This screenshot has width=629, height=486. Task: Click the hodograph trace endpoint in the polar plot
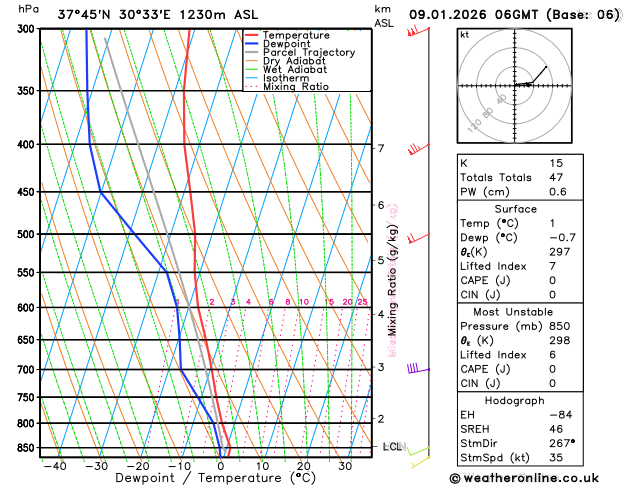[546, 67]
